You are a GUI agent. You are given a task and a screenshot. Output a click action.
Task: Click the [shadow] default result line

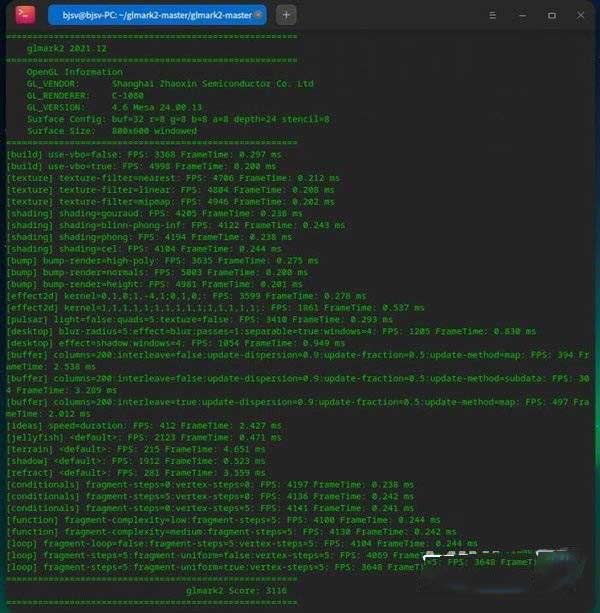[x=136, y=461]
